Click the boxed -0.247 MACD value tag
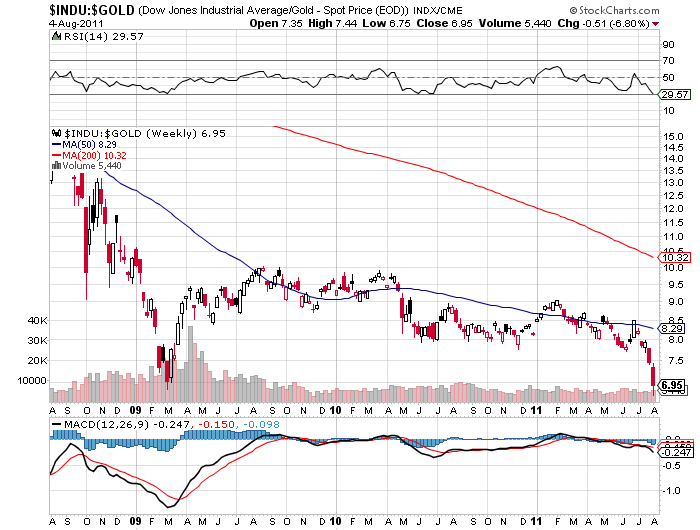This screenshot has height=530, width=700. (676, 453)
